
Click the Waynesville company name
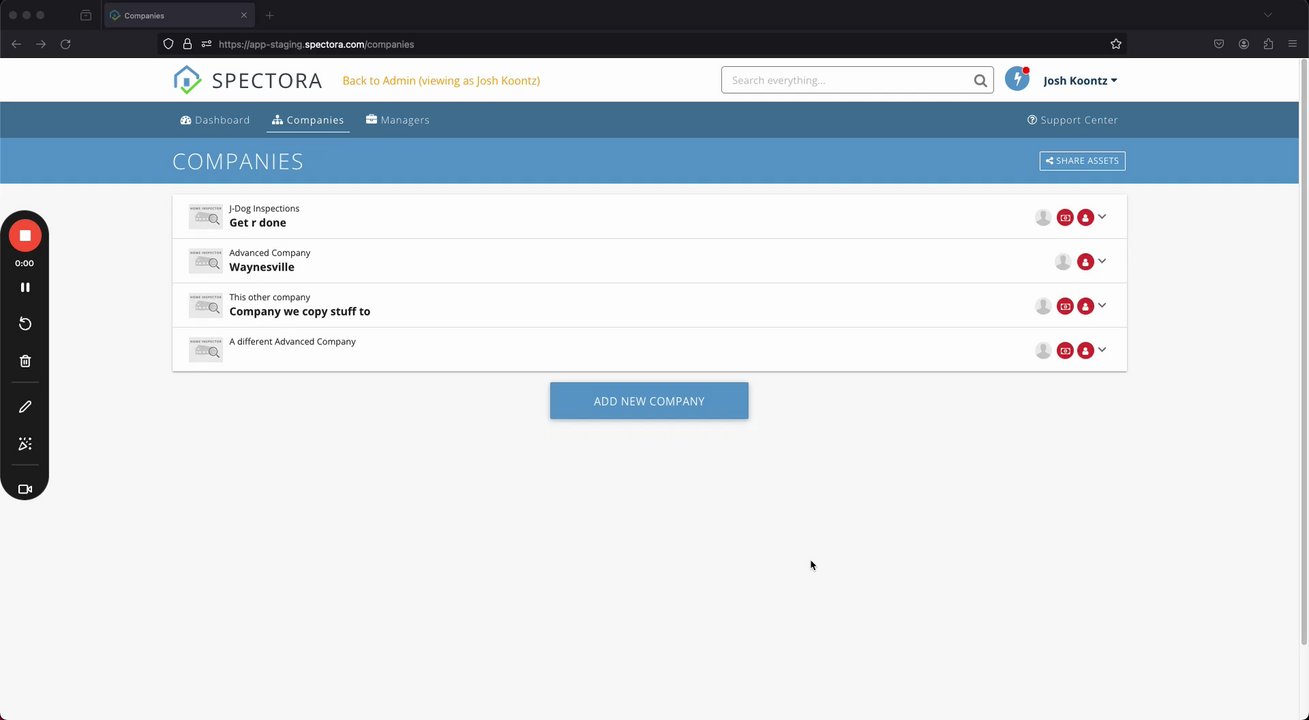pos(262,267)
